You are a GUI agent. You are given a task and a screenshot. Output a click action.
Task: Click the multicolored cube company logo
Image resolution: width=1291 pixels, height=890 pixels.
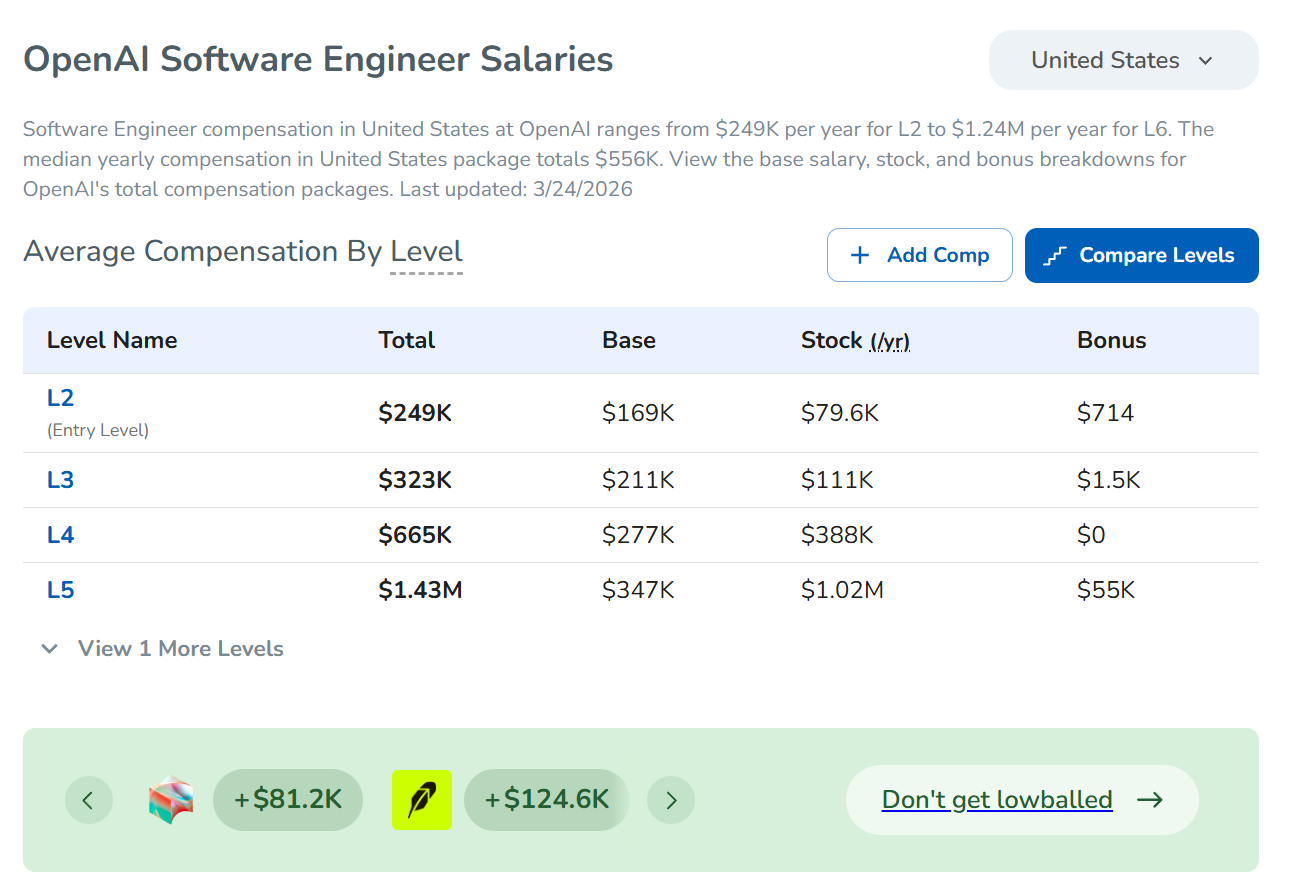(170, 800)
